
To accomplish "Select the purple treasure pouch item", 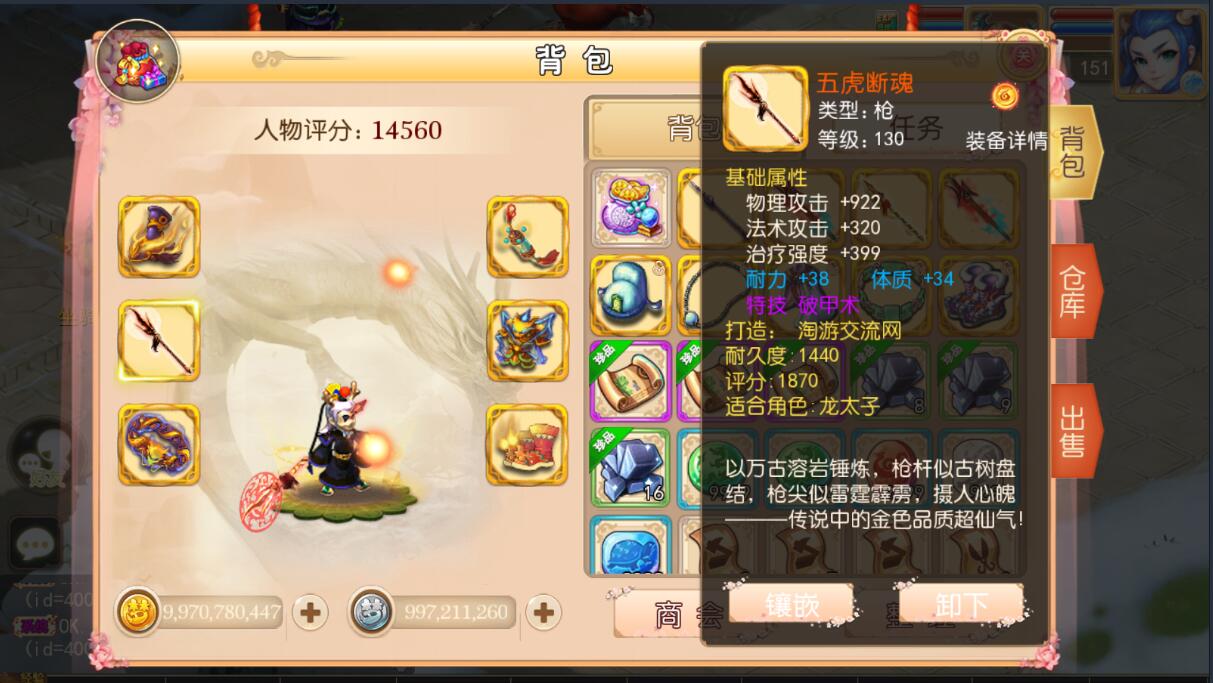I will coord(631,208).
